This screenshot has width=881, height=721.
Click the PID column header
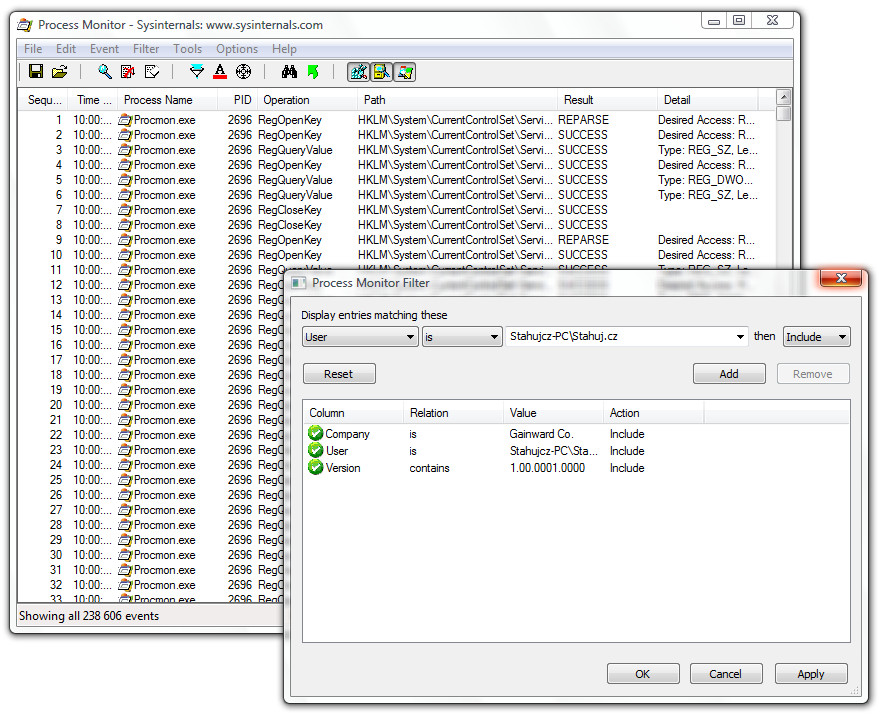click(x=237, y=100)
